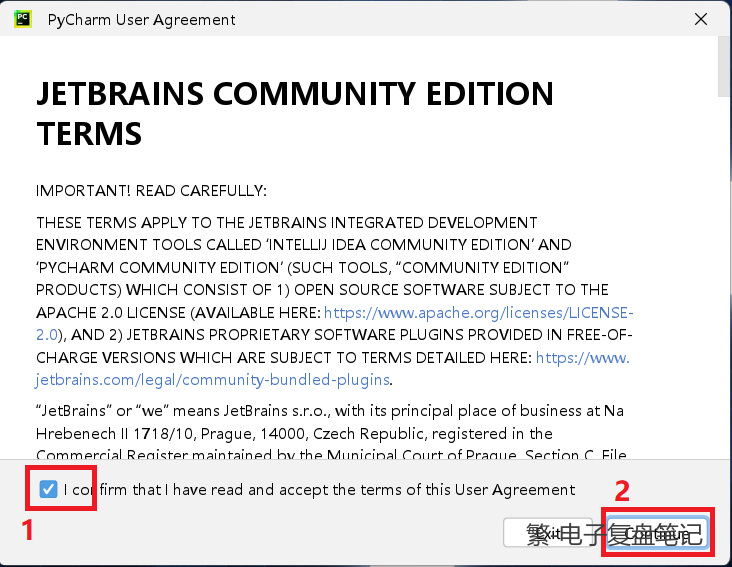The height and width of the screenshot is (567, 732).
Task: Click the 'IMPORTANT! READ CAREFULLY:' line
Action: (151, 191)
